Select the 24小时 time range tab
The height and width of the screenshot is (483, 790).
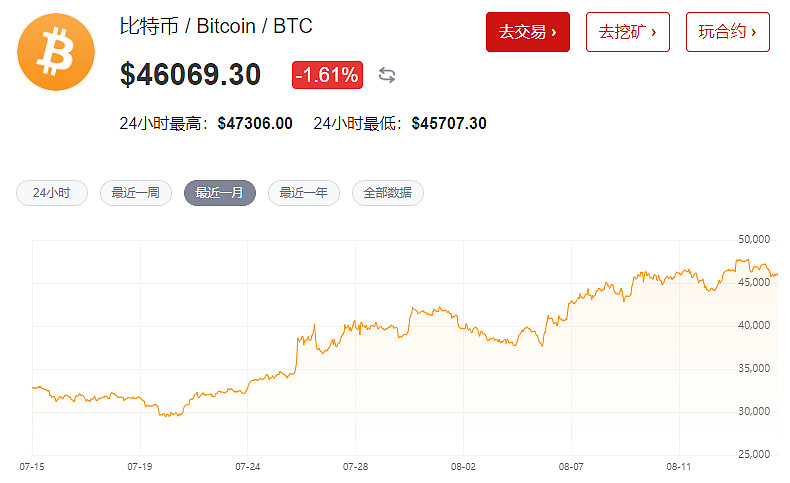(x=52, y=193)
